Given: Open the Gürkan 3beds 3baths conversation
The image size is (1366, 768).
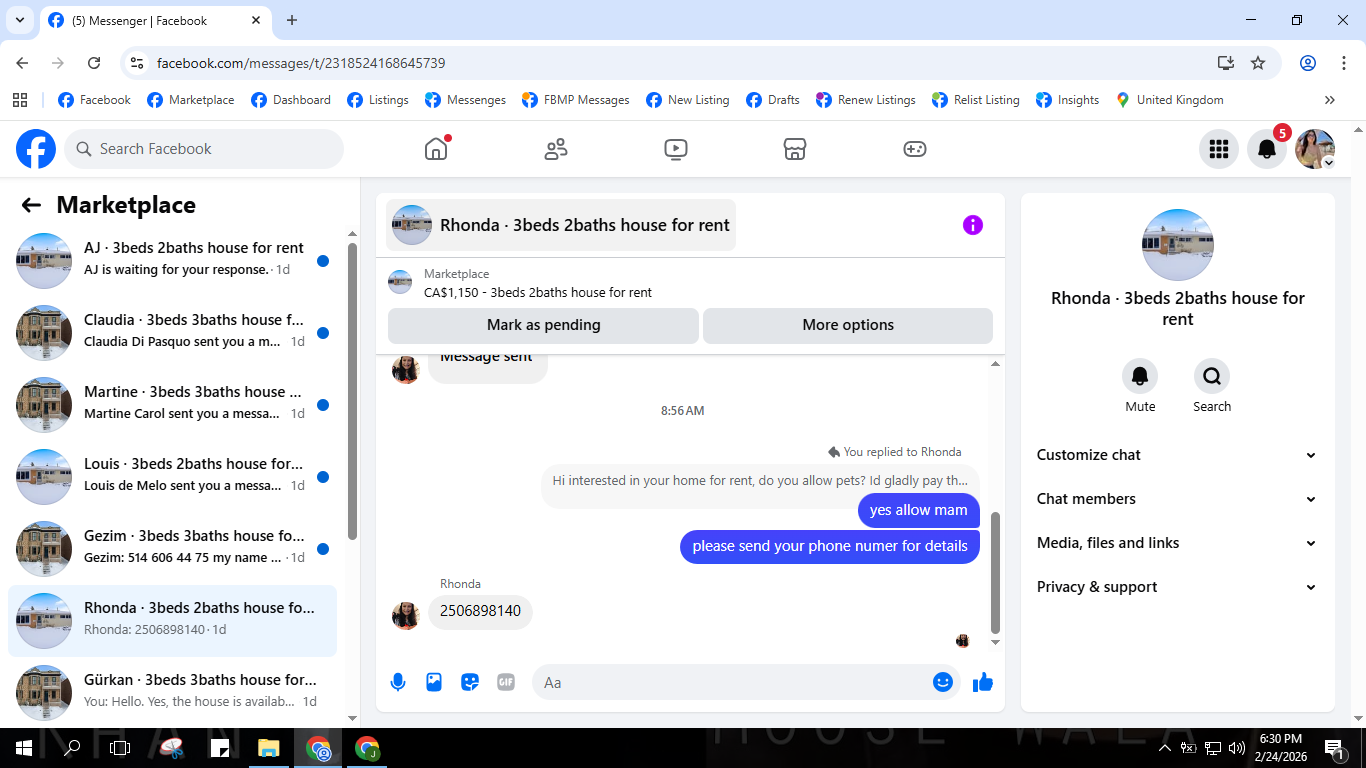Looking at the screenshot, I should (172, 691).
